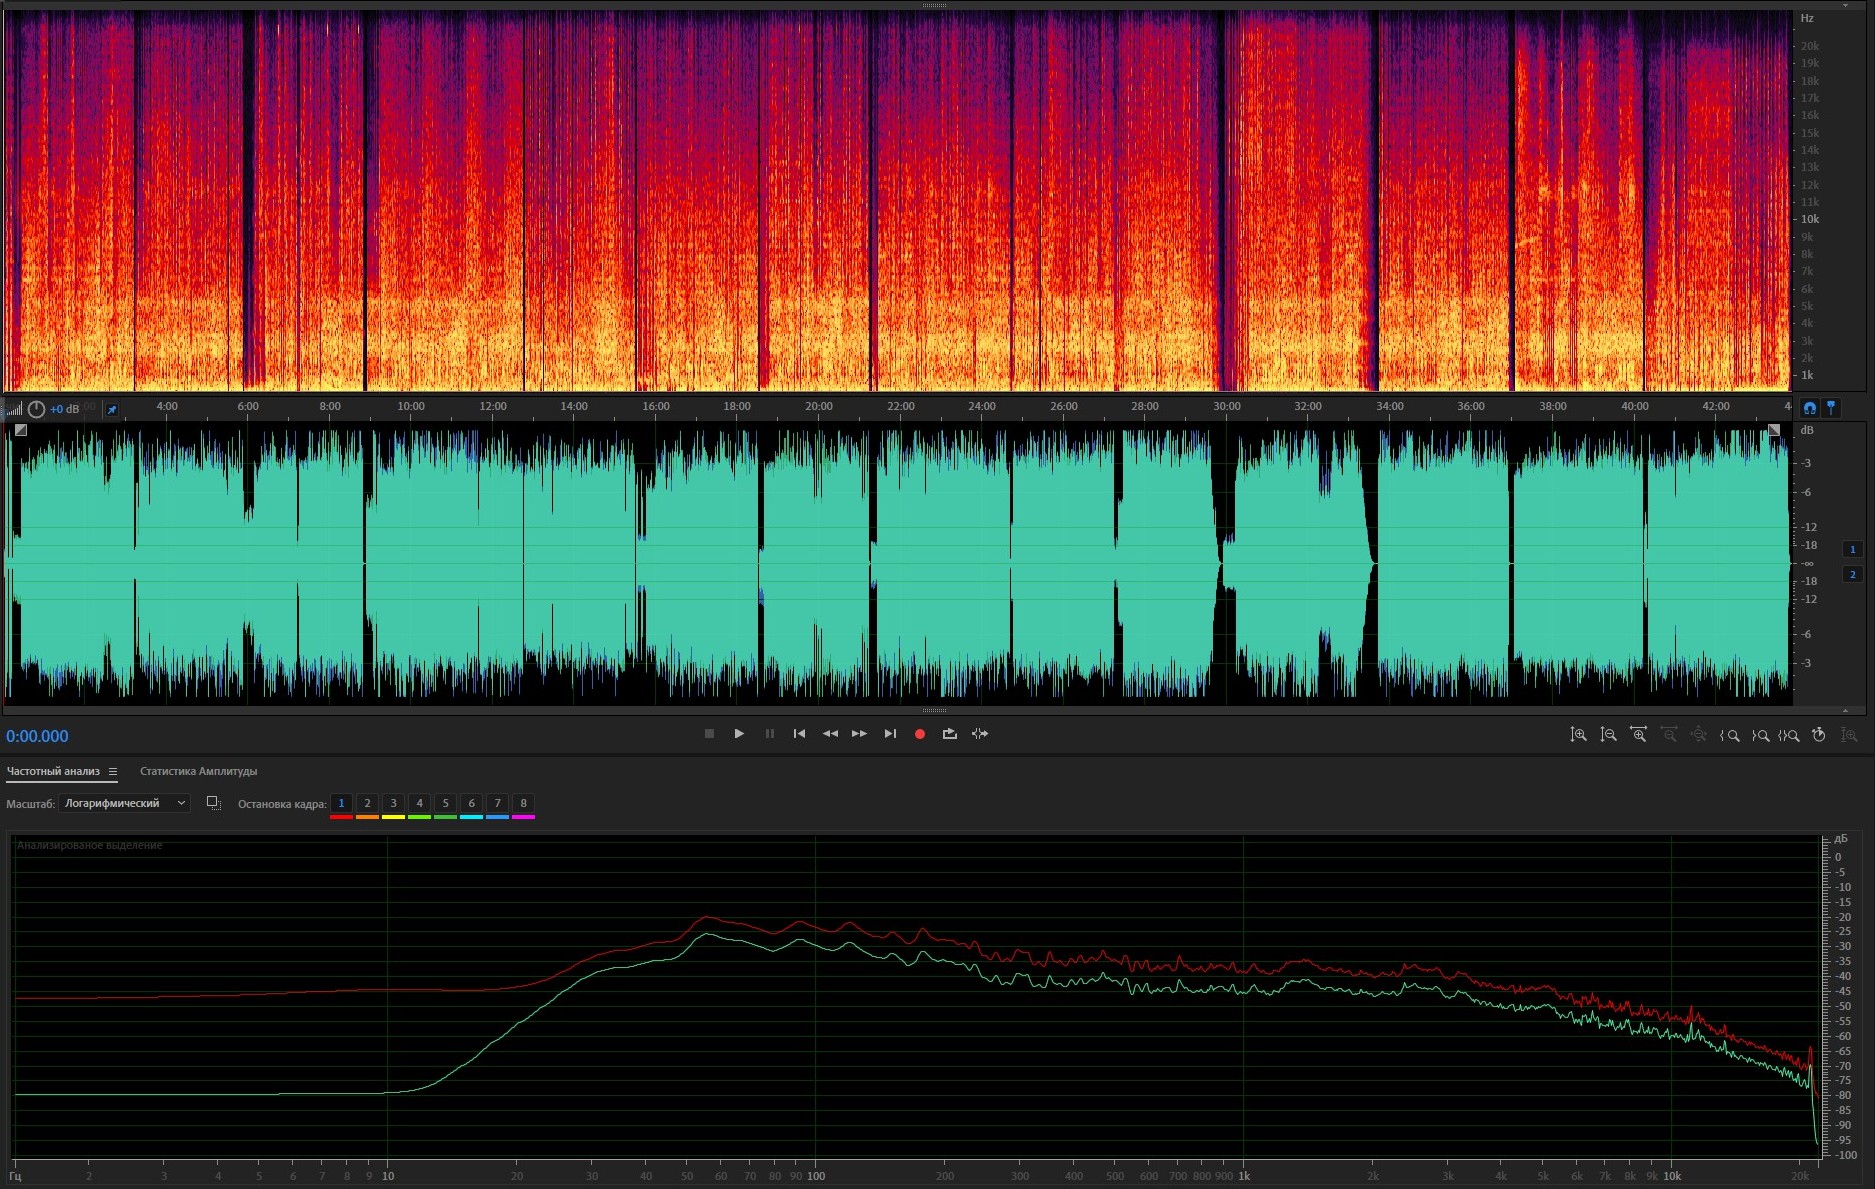Click the Zoom Reset timer icon
Image resolution: width=1875 pixels, height=1189 pixels.
tap(1819, 735)
